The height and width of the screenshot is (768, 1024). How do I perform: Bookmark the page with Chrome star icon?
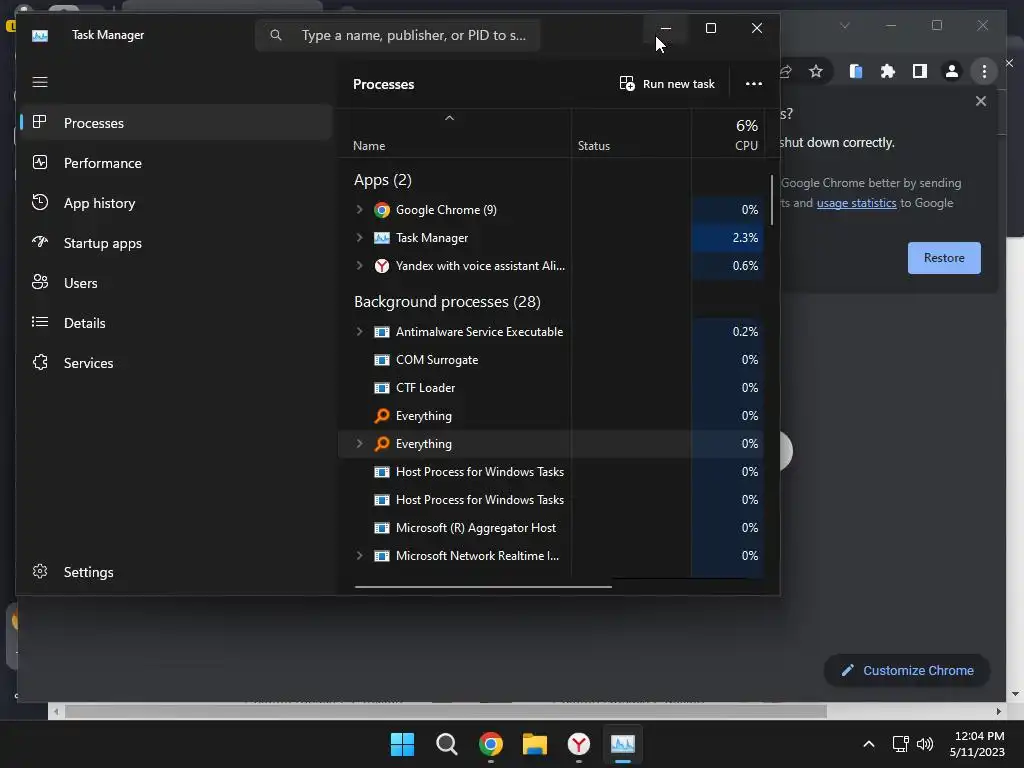click(x=816, y=71)
